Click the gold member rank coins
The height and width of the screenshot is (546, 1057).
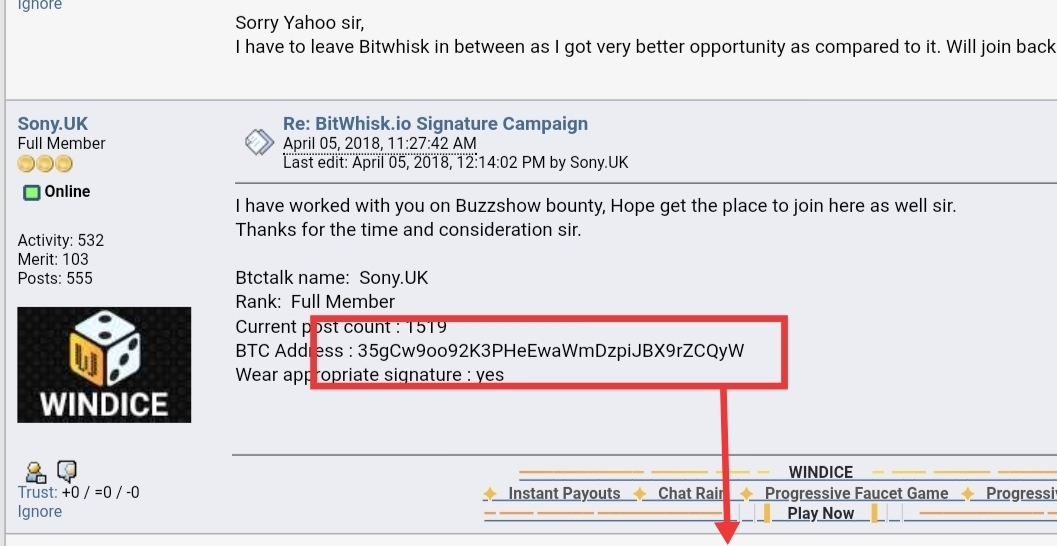click(x=45, y=164)
